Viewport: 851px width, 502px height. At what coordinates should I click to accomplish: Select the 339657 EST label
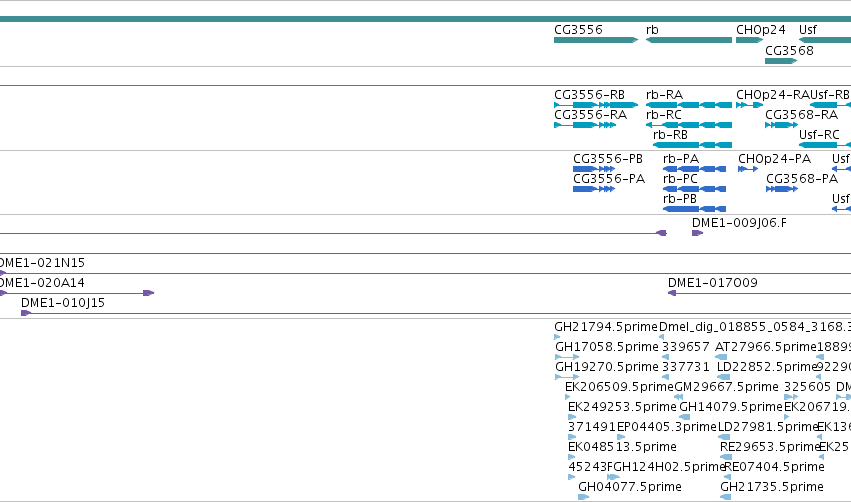[x=685, y=347]
